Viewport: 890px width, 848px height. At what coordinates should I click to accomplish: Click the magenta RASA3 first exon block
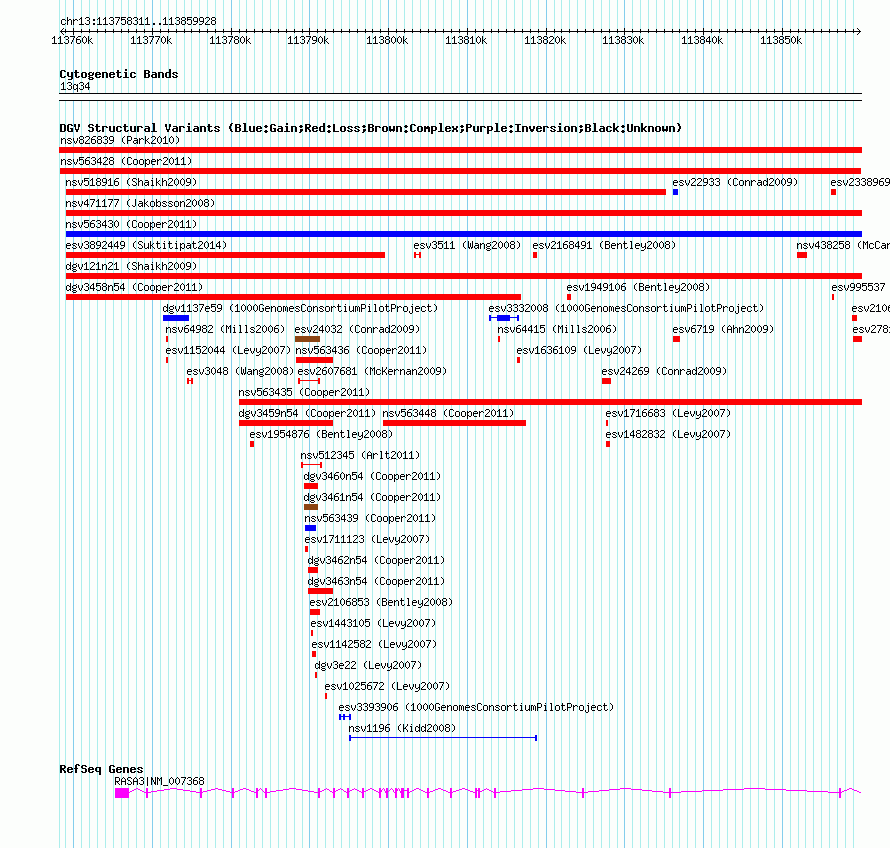122,793
